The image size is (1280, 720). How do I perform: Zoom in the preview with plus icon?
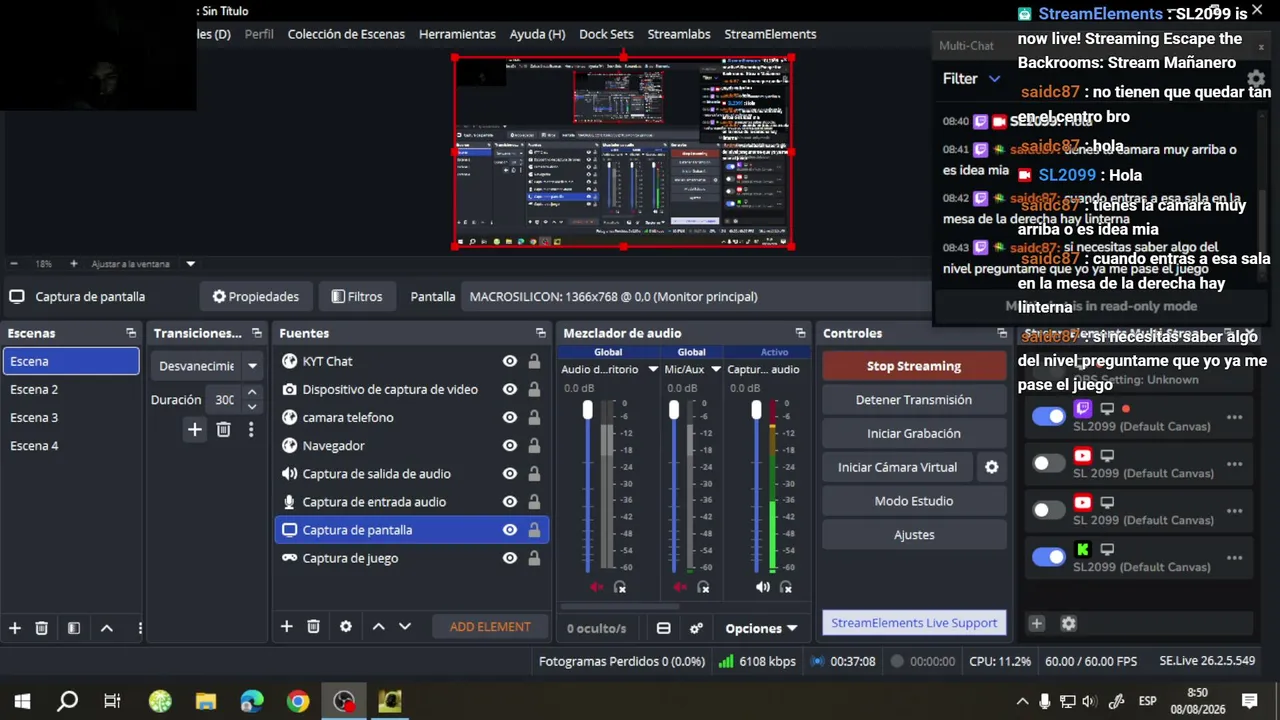[x=73, y=264]
